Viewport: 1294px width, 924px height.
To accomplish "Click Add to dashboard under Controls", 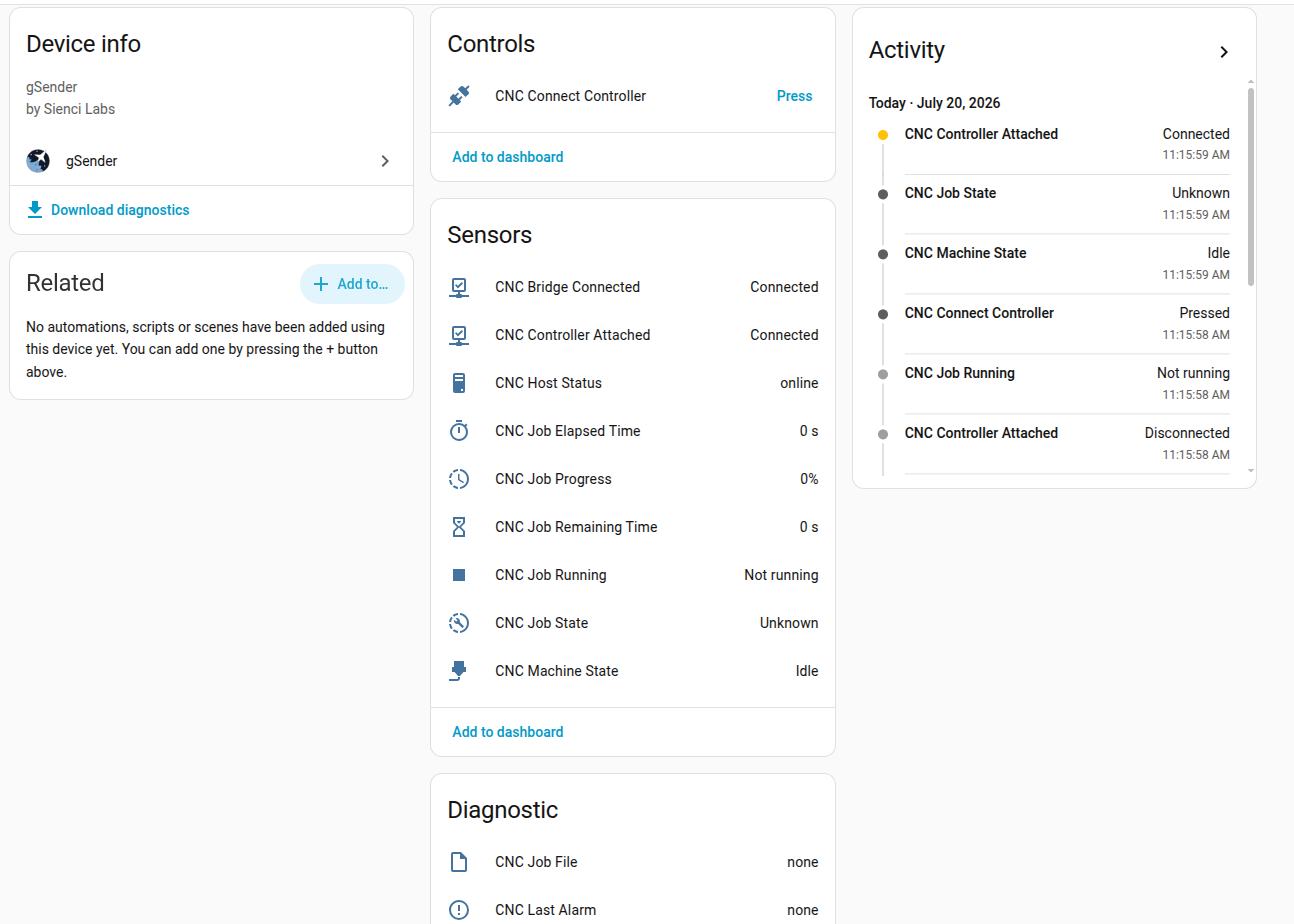I will point(508,157).
